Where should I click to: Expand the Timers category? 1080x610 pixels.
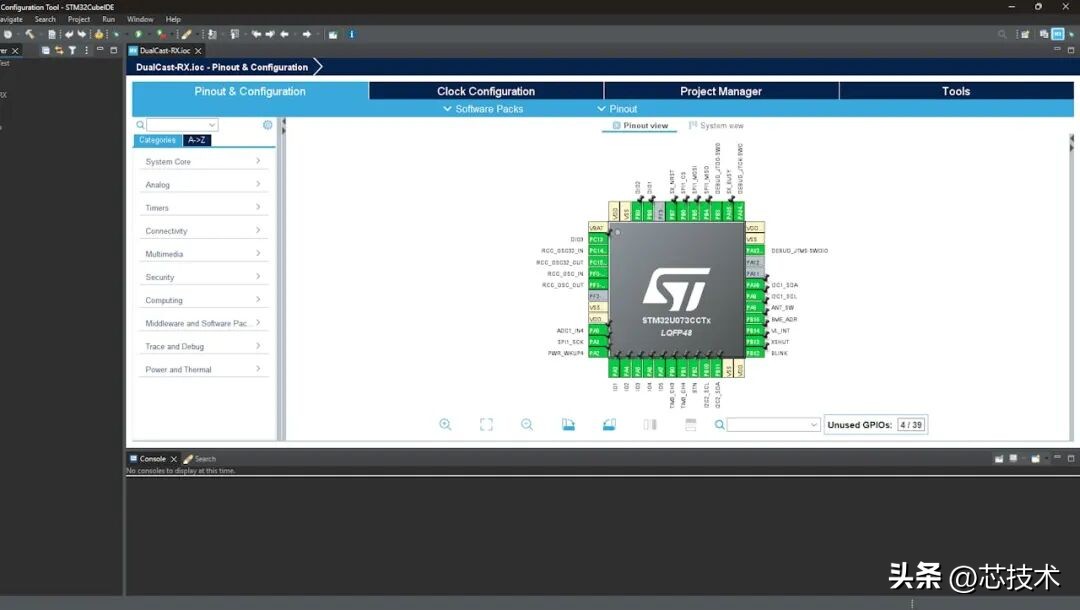[x=202, y=207]
